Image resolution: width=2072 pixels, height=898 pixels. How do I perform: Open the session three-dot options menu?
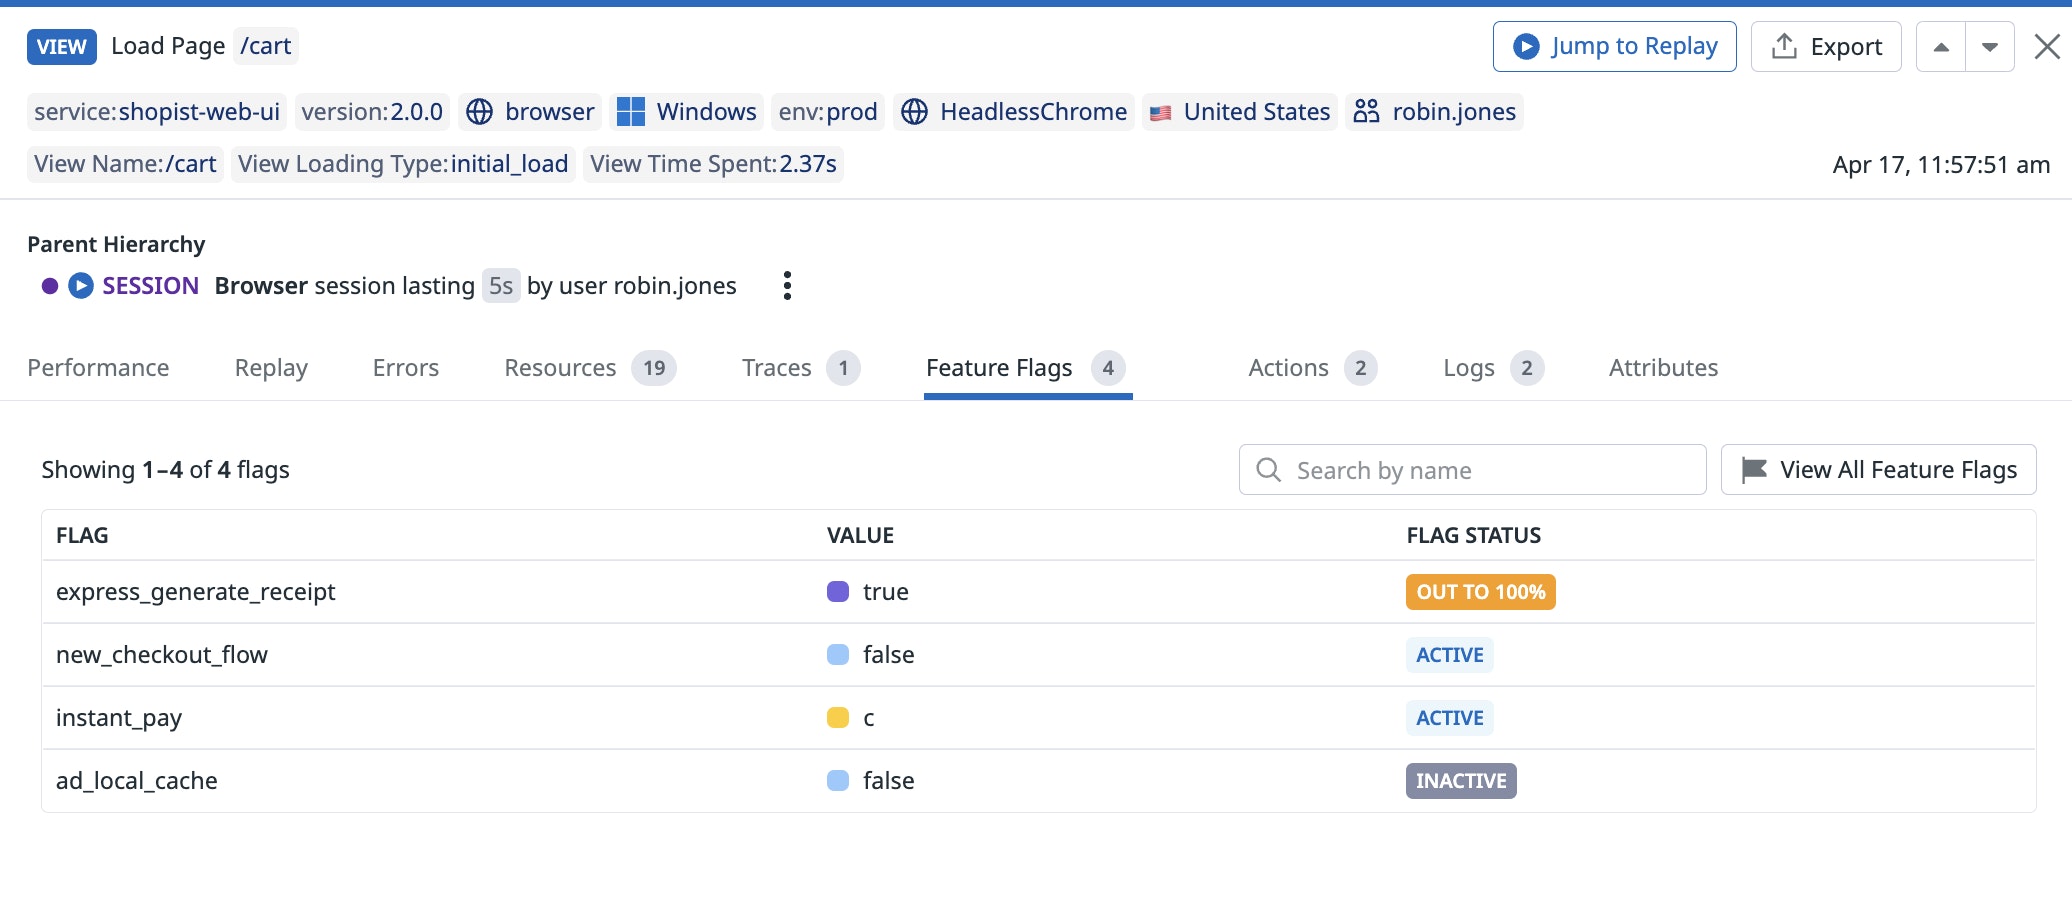(x=787, y=286)
